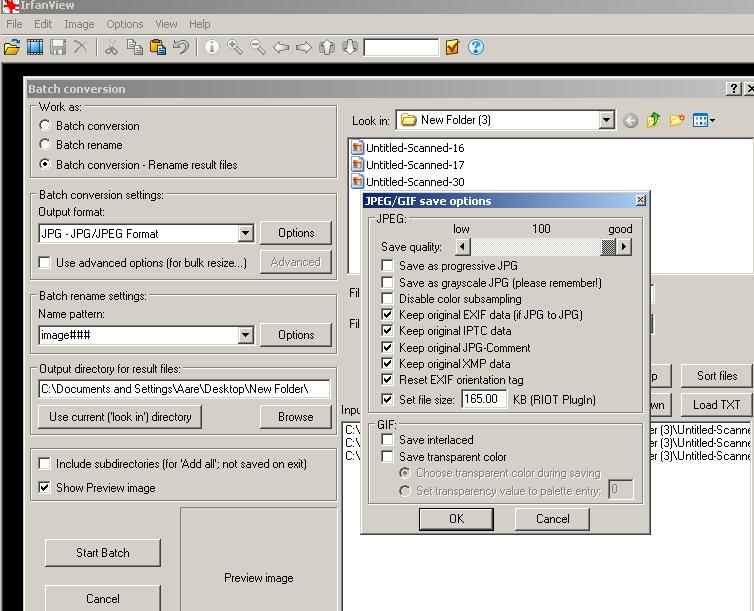Click the Start Batch button

(102, 553)
